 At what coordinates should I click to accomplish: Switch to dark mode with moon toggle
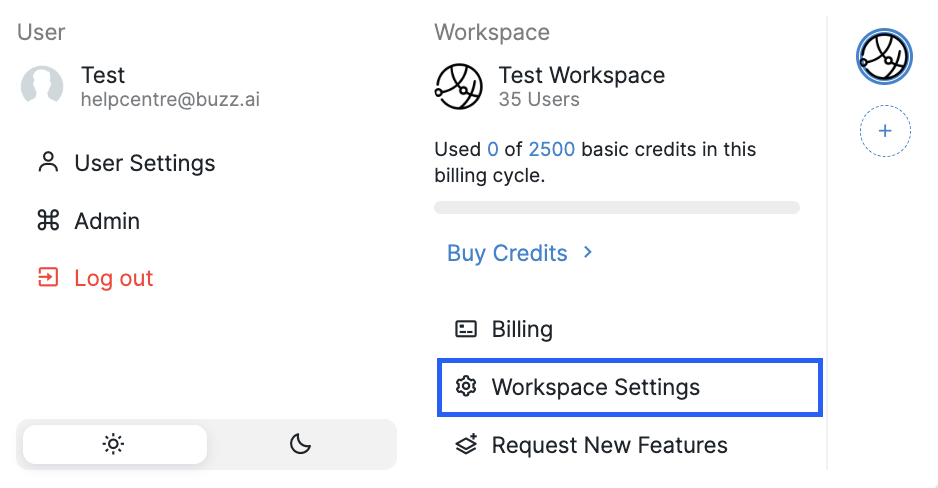(300, 445)
